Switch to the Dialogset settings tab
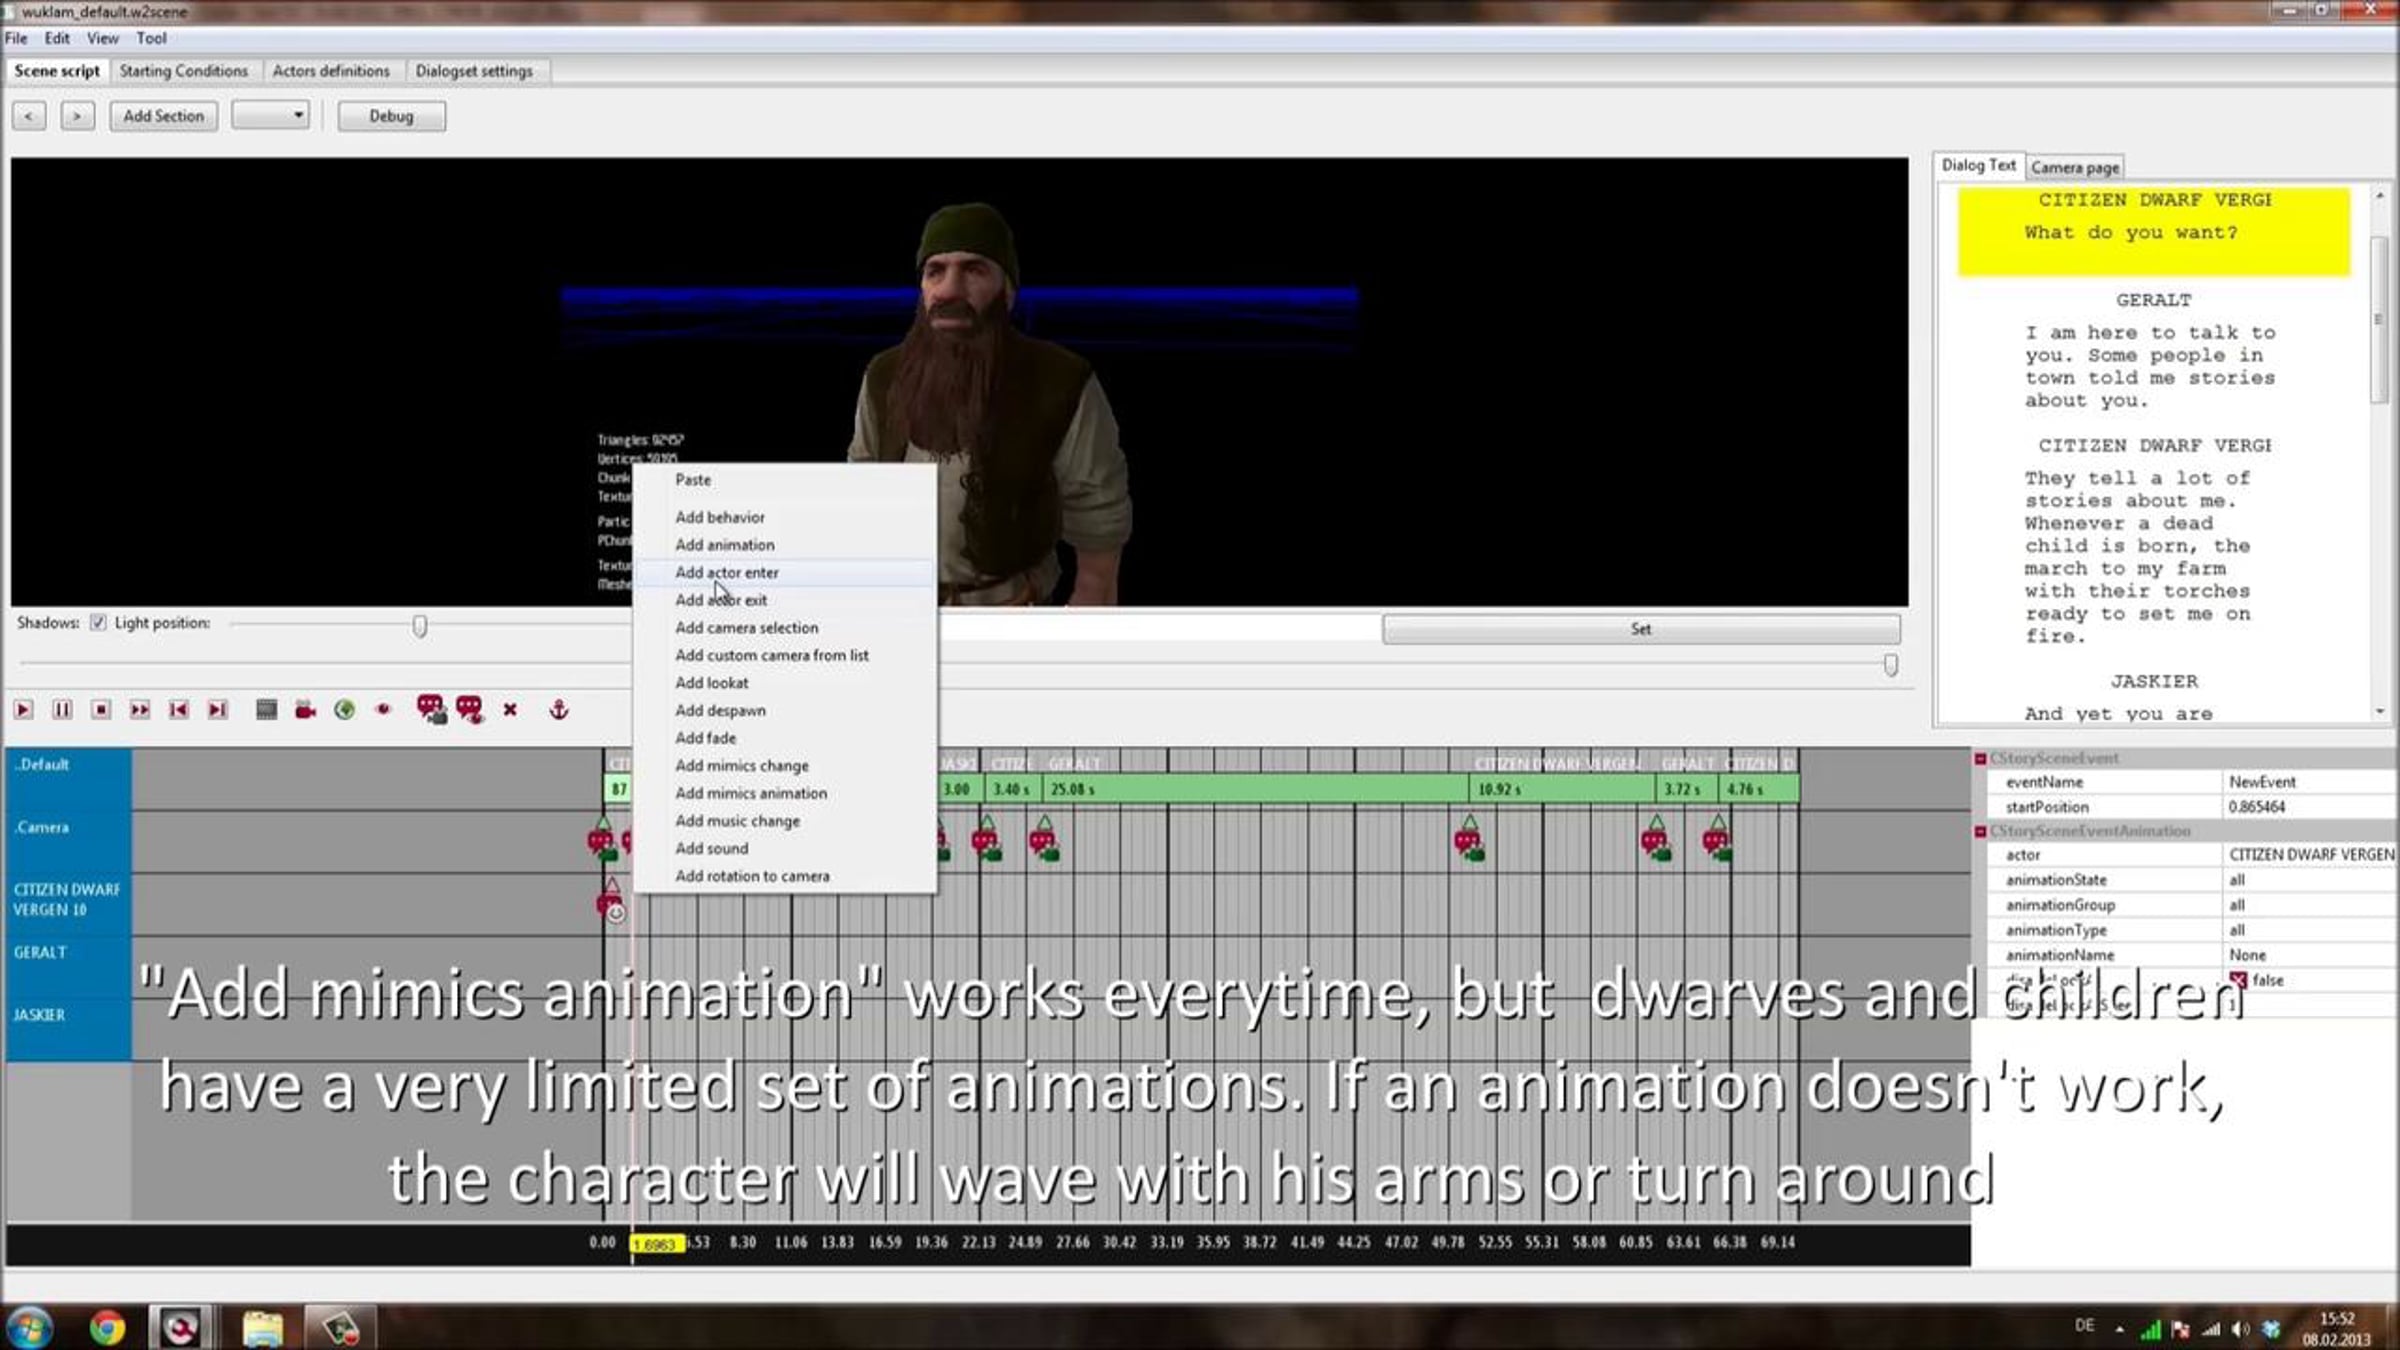This screenshot has height=1350, width=2400. pos(474,71)
